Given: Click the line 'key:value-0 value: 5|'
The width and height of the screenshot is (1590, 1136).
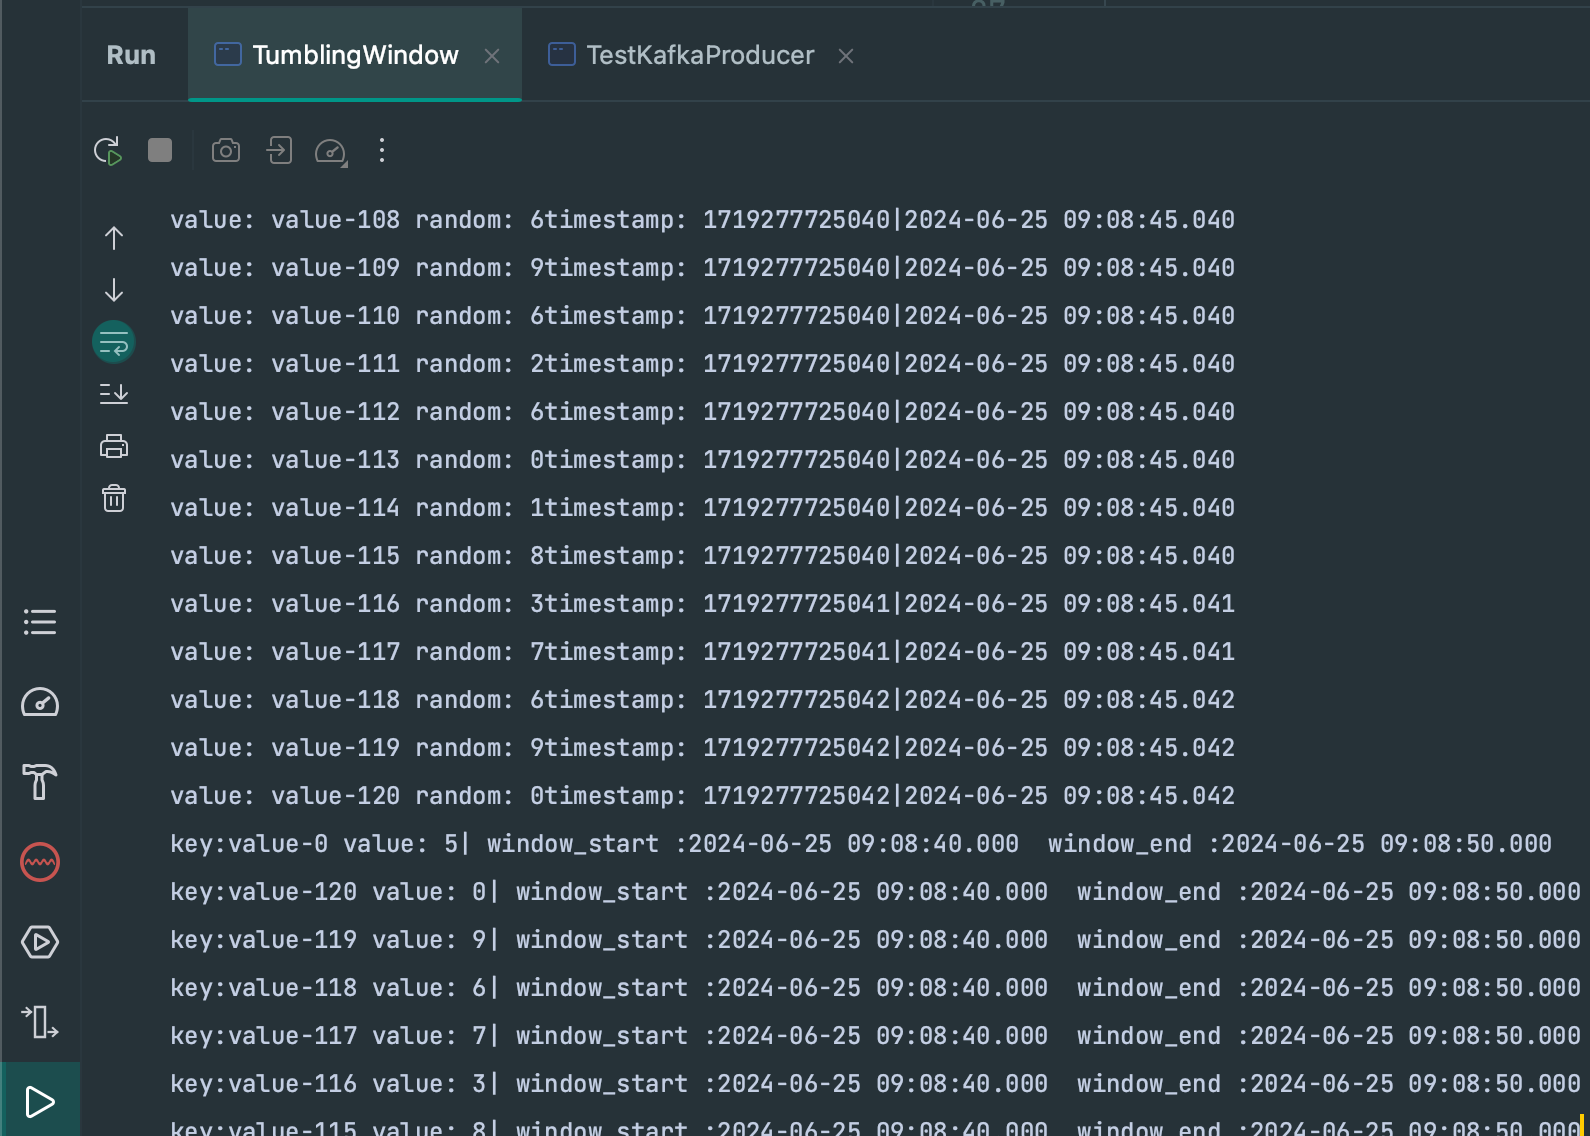Looking at the screenshot, I should pos(861,843).
